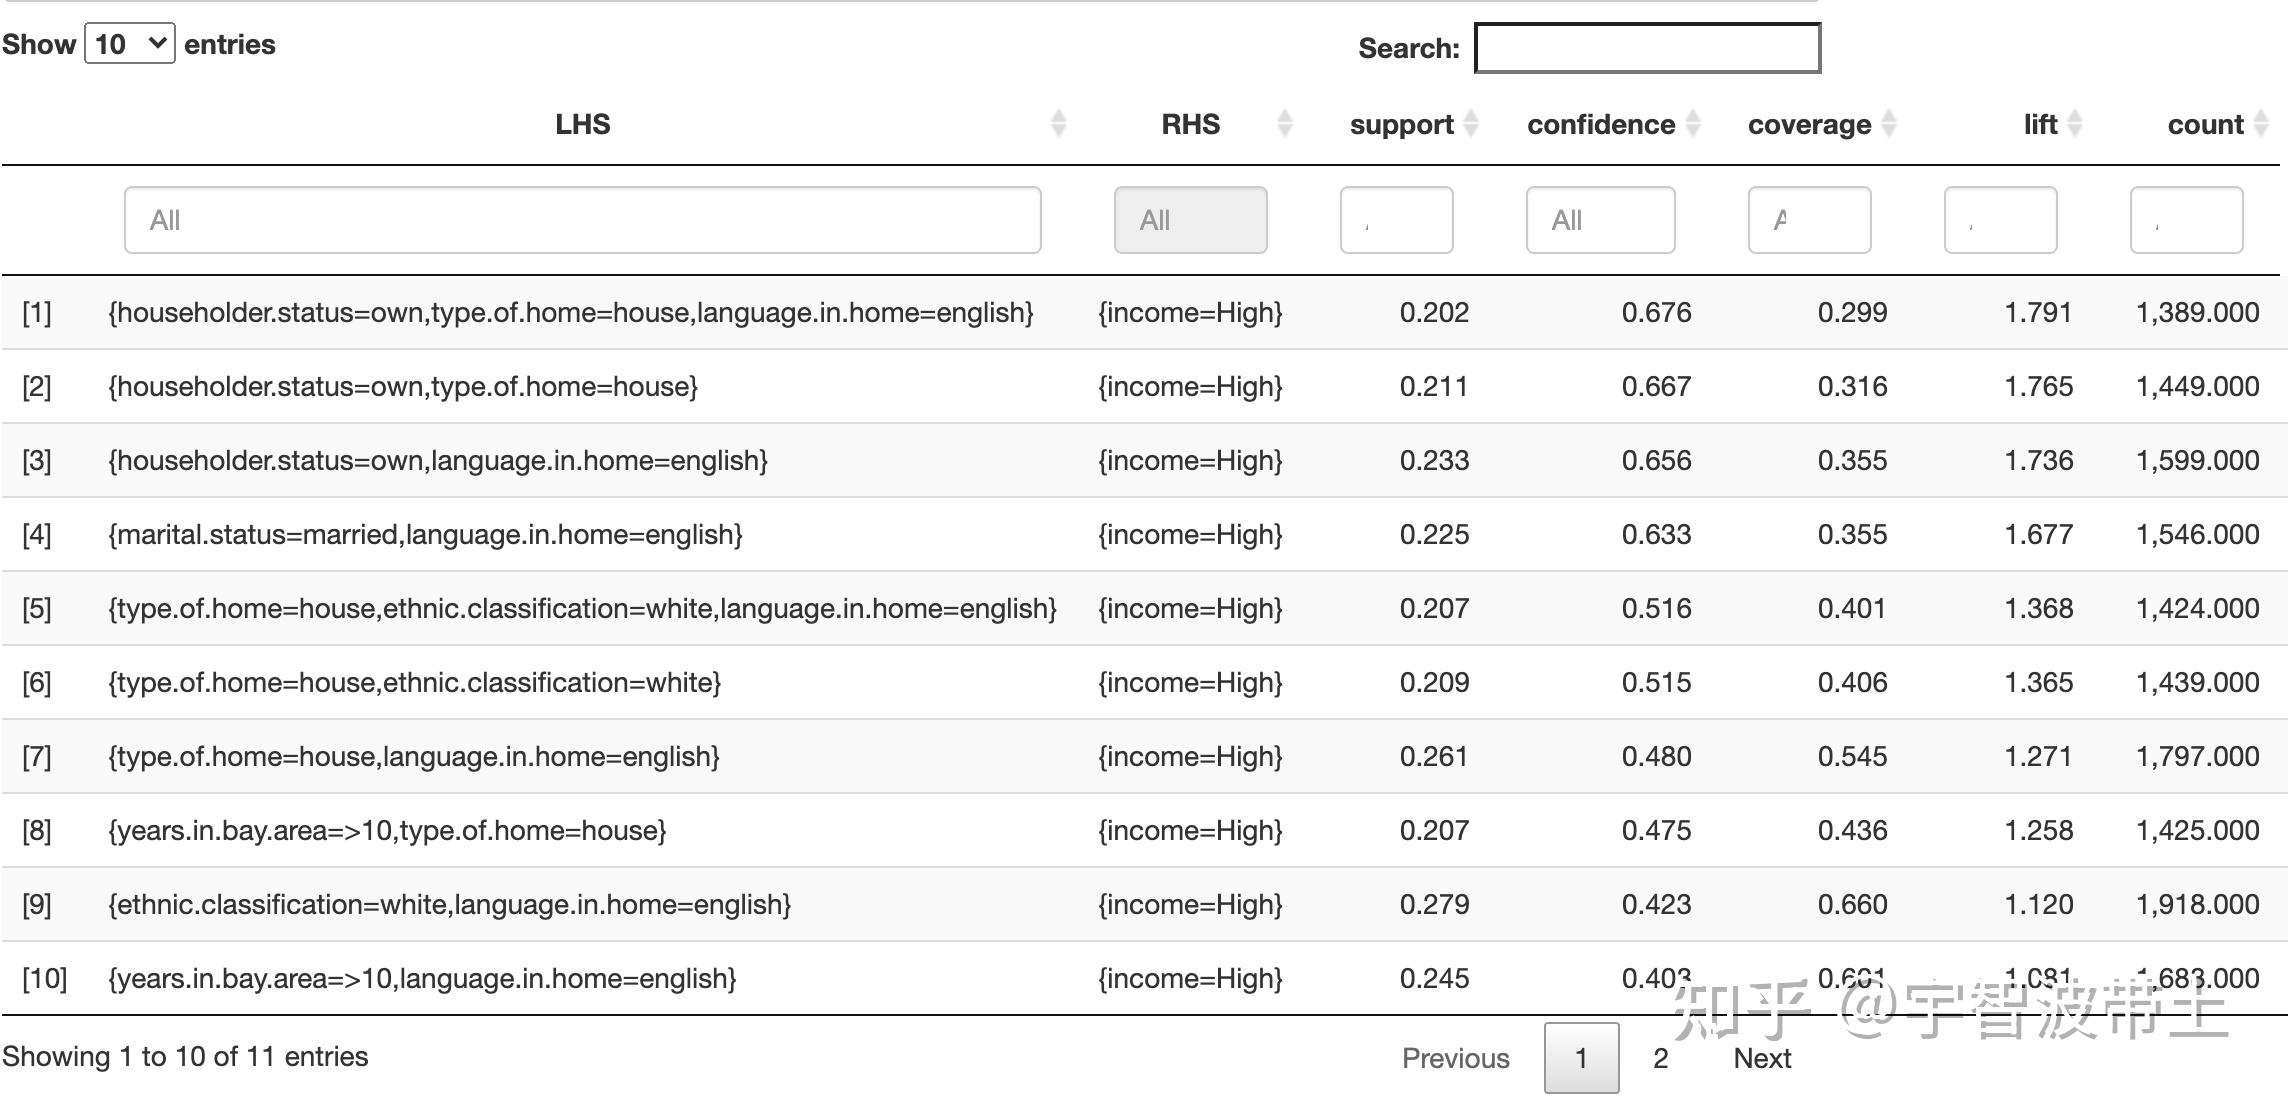Click the LHS column All filter field

[x=583, y=220]
